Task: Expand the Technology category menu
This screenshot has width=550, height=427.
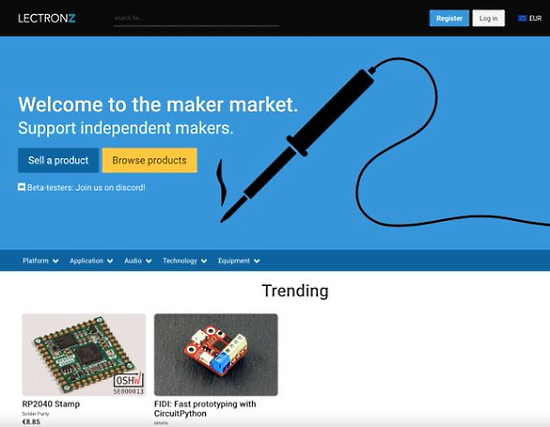Action: pyautogui.click(x=185, y=261)
